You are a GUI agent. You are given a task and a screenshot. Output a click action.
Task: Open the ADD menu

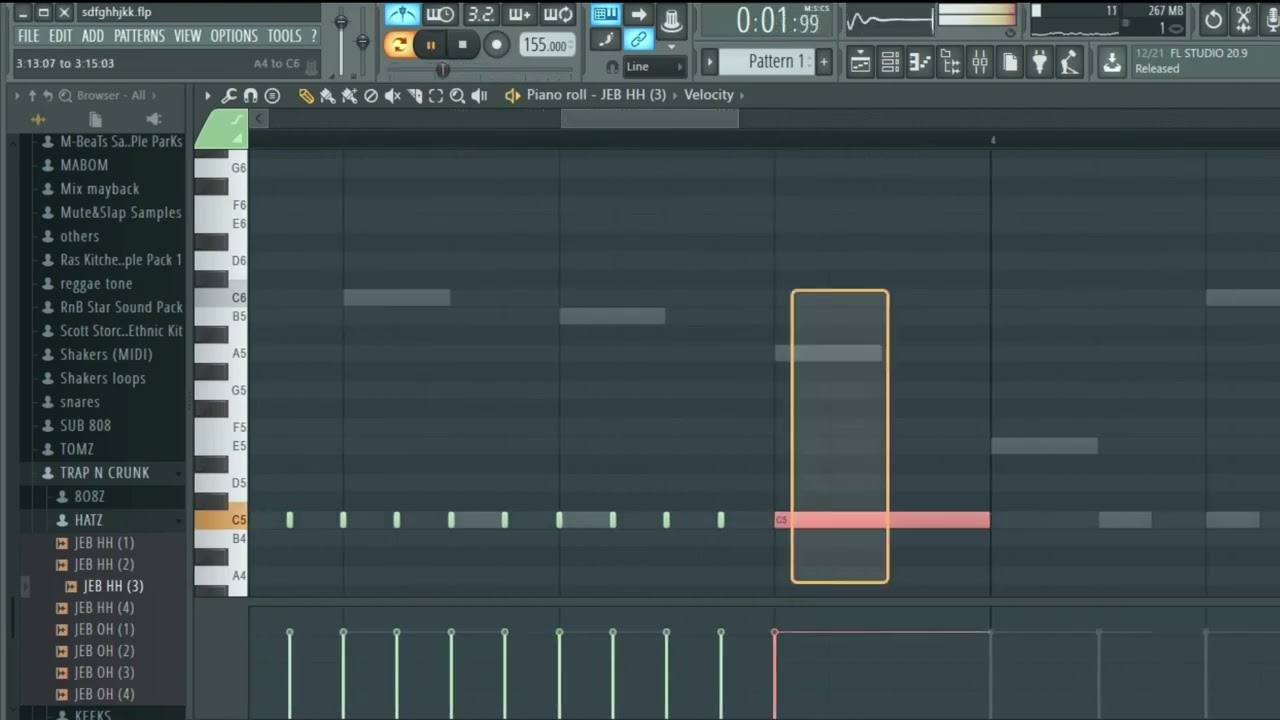[x=93, y=36]
